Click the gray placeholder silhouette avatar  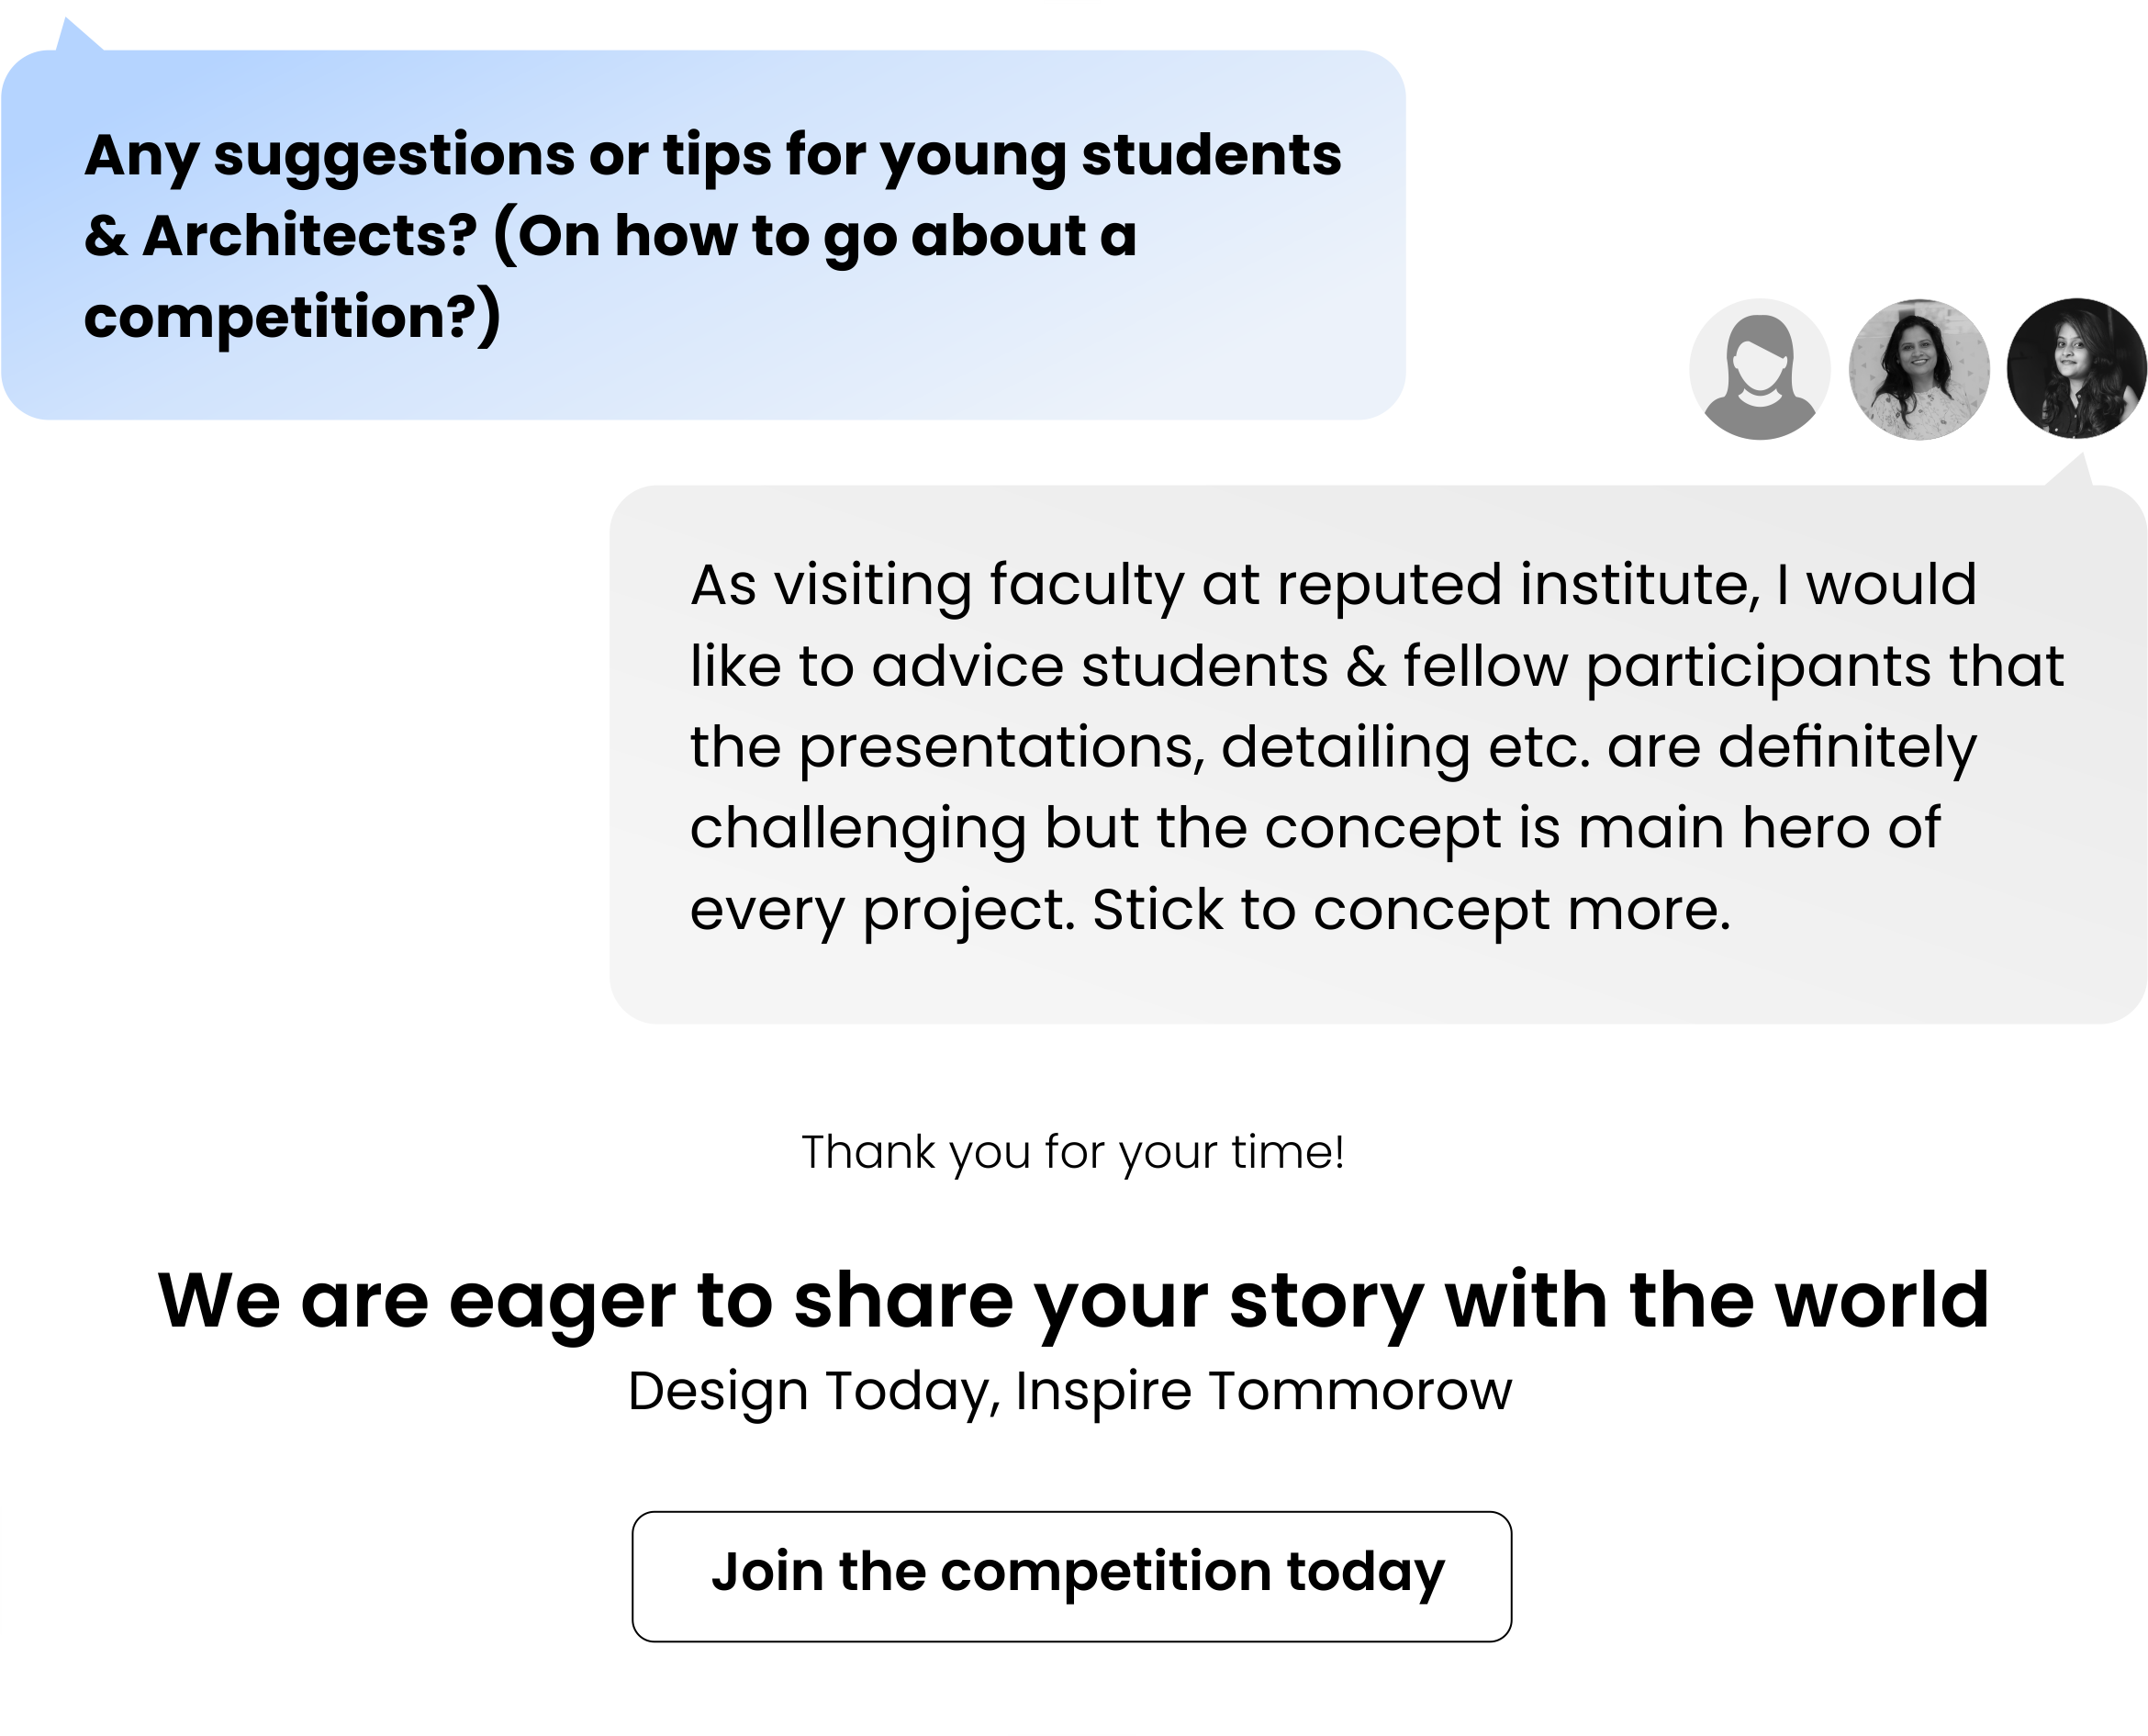pyautogui.click(x=1759, y=369)
